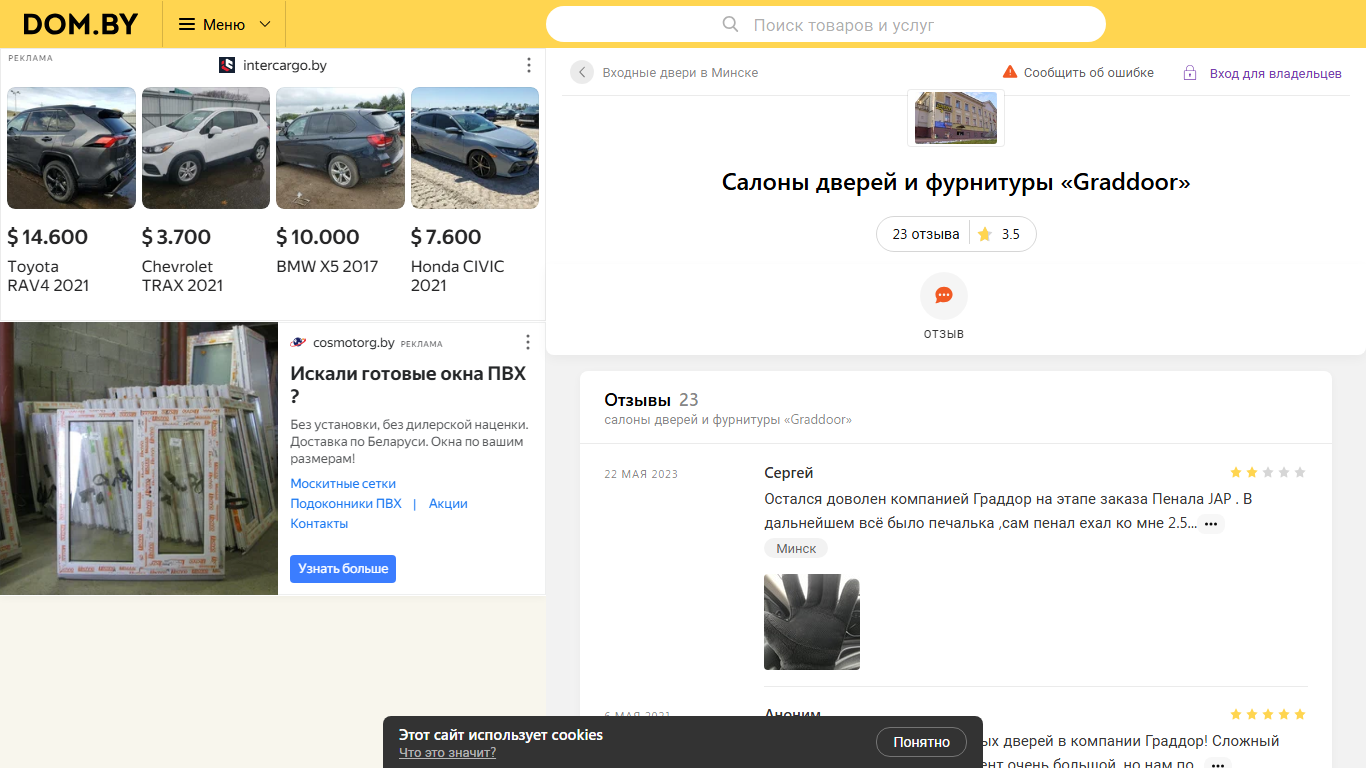Click the Сообщить об ошибке warning icon

tap(1010, 72)
